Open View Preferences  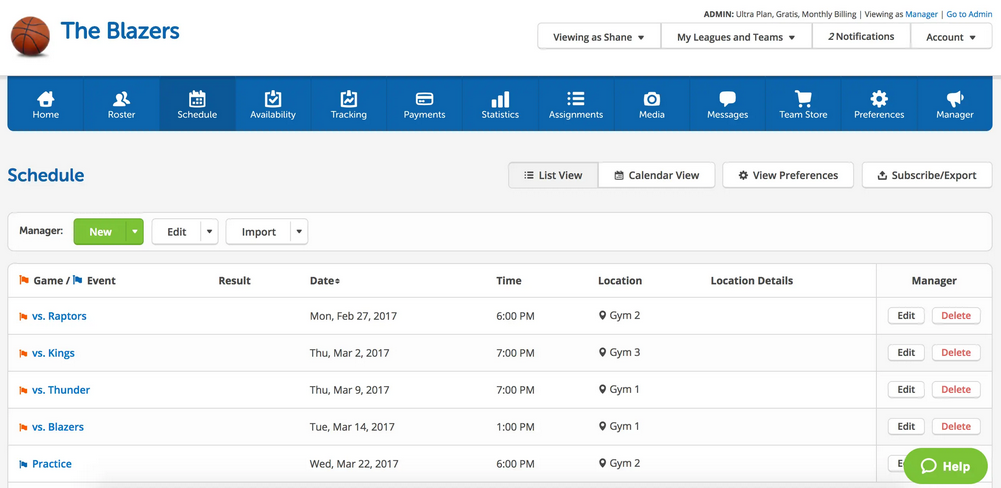pyautogui.click(x=788, y=175)
